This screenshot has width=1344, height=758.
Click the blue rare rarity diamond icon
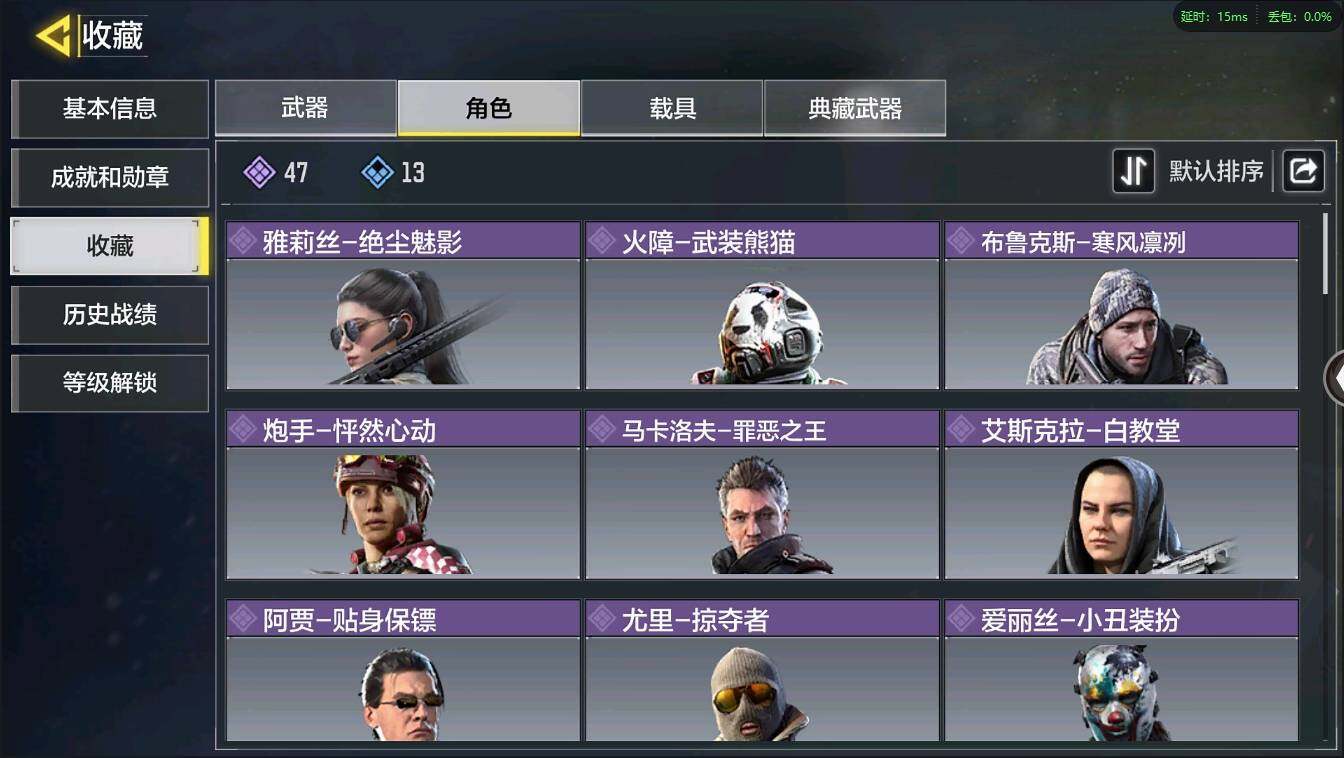(377, 172)
